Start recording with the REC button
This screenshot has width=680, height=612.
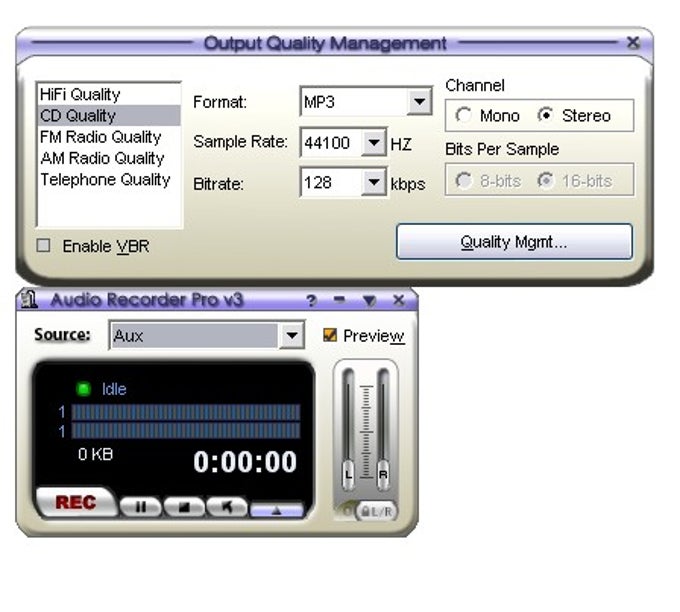click(x=76, y=502)
